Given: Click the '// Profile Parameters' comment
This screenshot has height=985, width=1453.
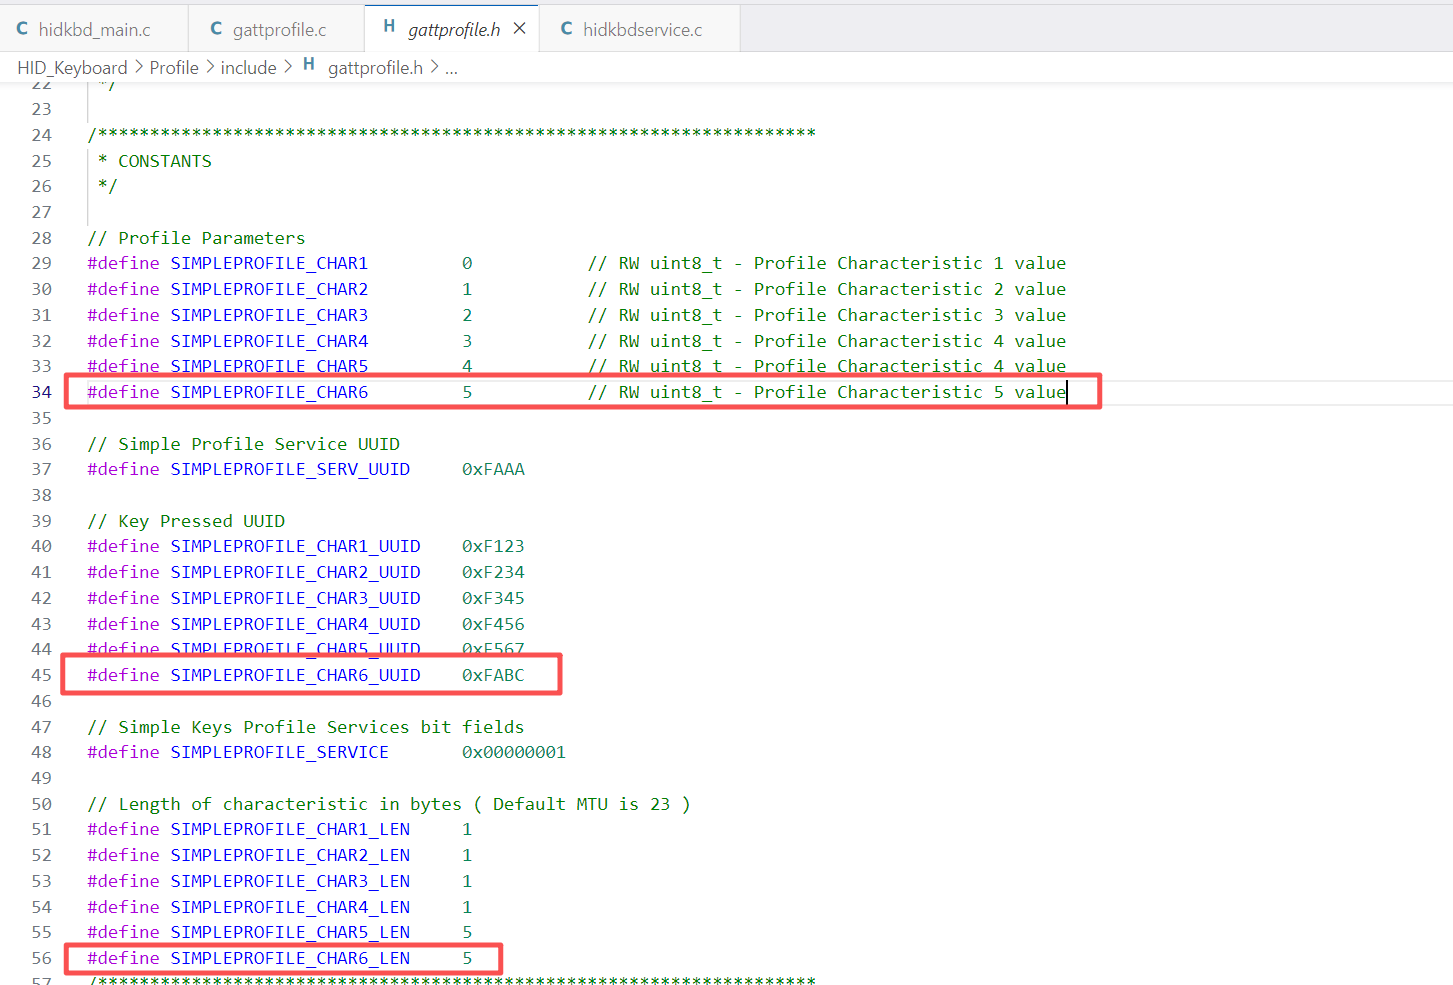Looking at the screenshot, I should [196, 238].
